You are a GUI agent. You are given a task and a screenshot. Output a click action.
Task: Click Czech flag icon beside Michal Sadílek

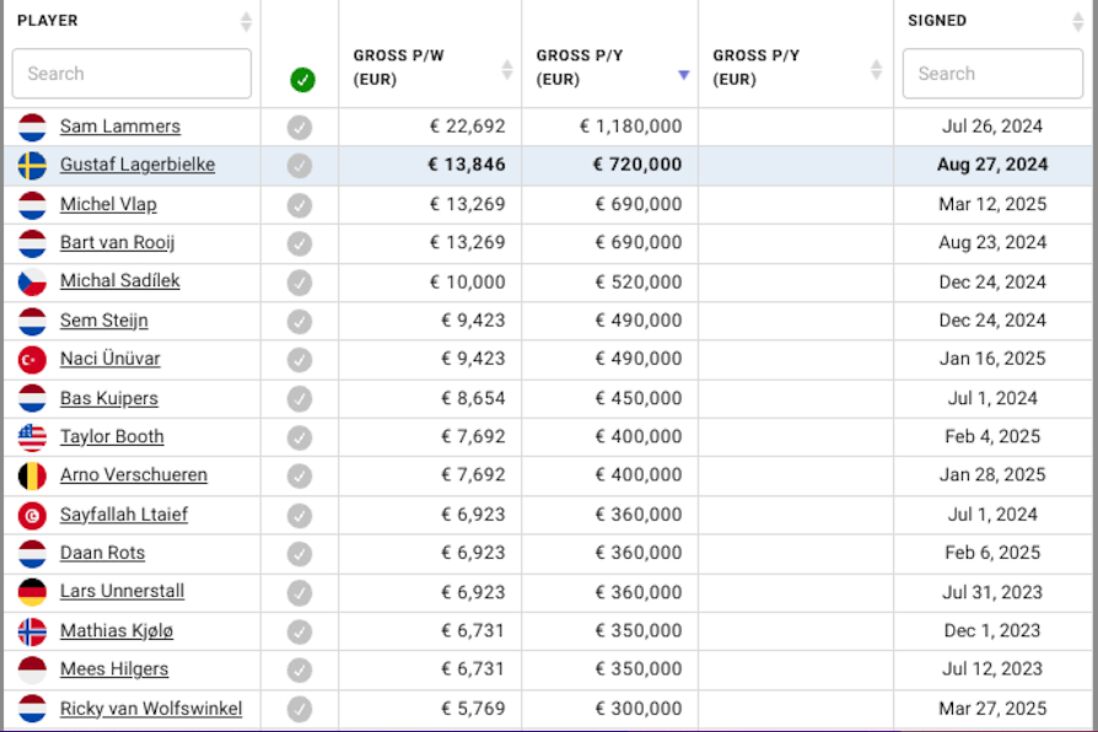(32, 282)
